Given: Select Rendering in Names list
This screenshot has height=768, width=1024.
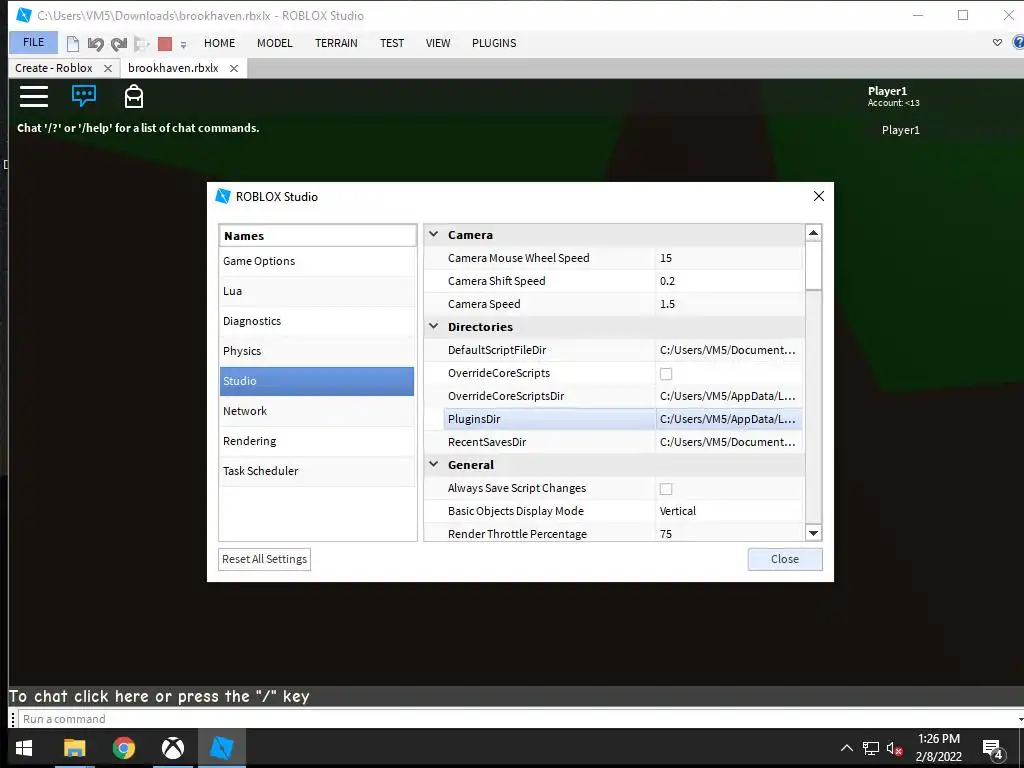Looking at the screenshot, I should [x=317, y=441].
